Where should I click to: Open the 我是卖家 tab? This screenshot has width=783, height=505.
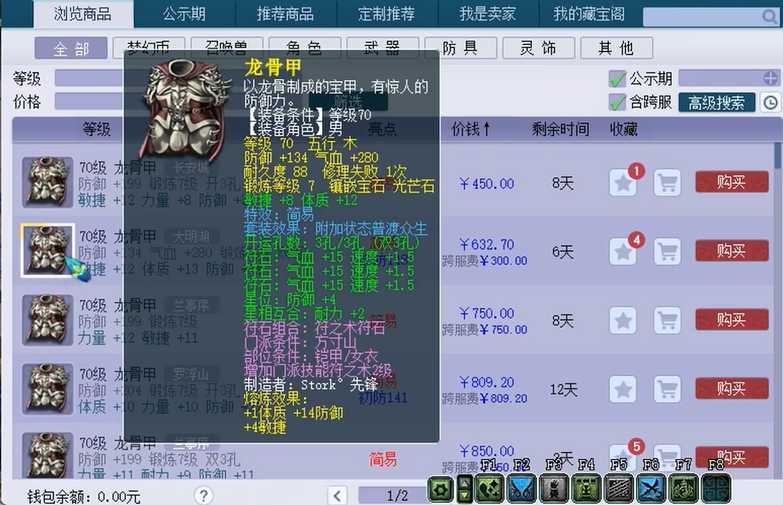[488, 13]
